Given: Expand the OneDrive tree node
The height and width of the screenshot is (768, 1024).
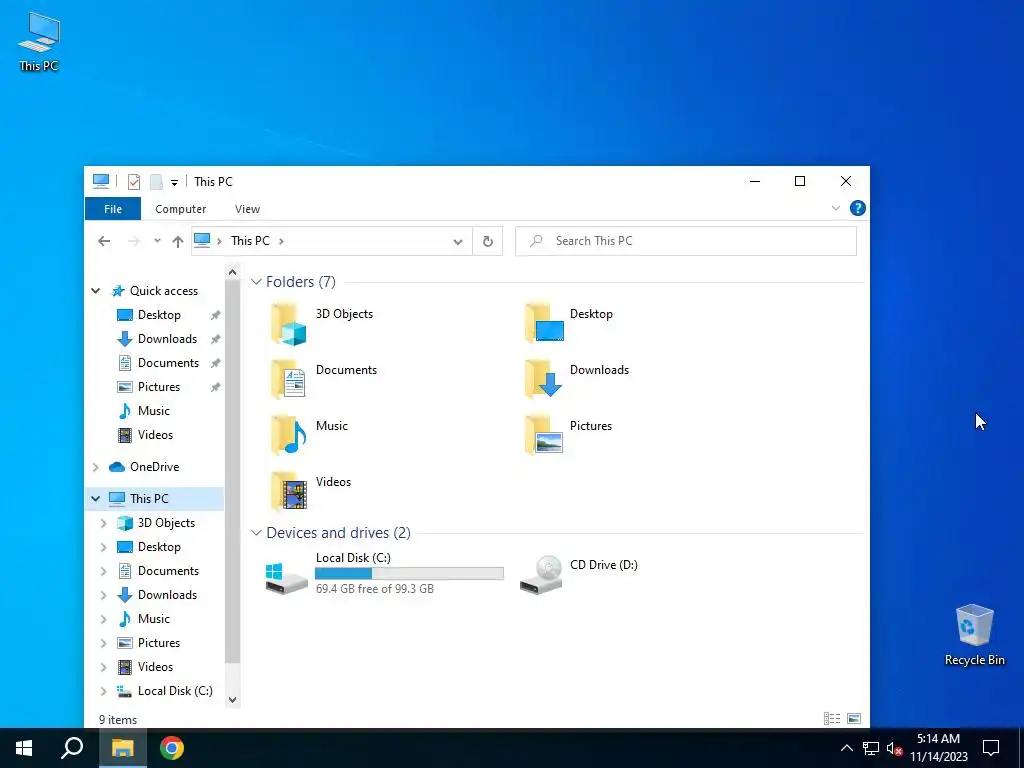Looking at the screenshot, I should pyautogui.click(x=96, y=467).
